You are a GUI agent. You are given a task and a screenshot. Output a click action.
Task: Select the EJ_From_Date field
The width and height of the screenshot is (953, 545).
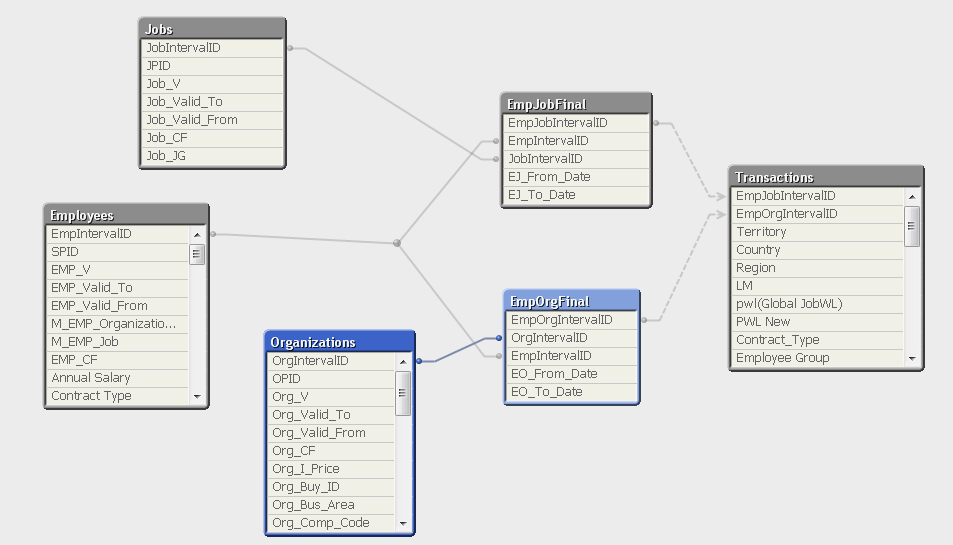[x=576, y=177]
